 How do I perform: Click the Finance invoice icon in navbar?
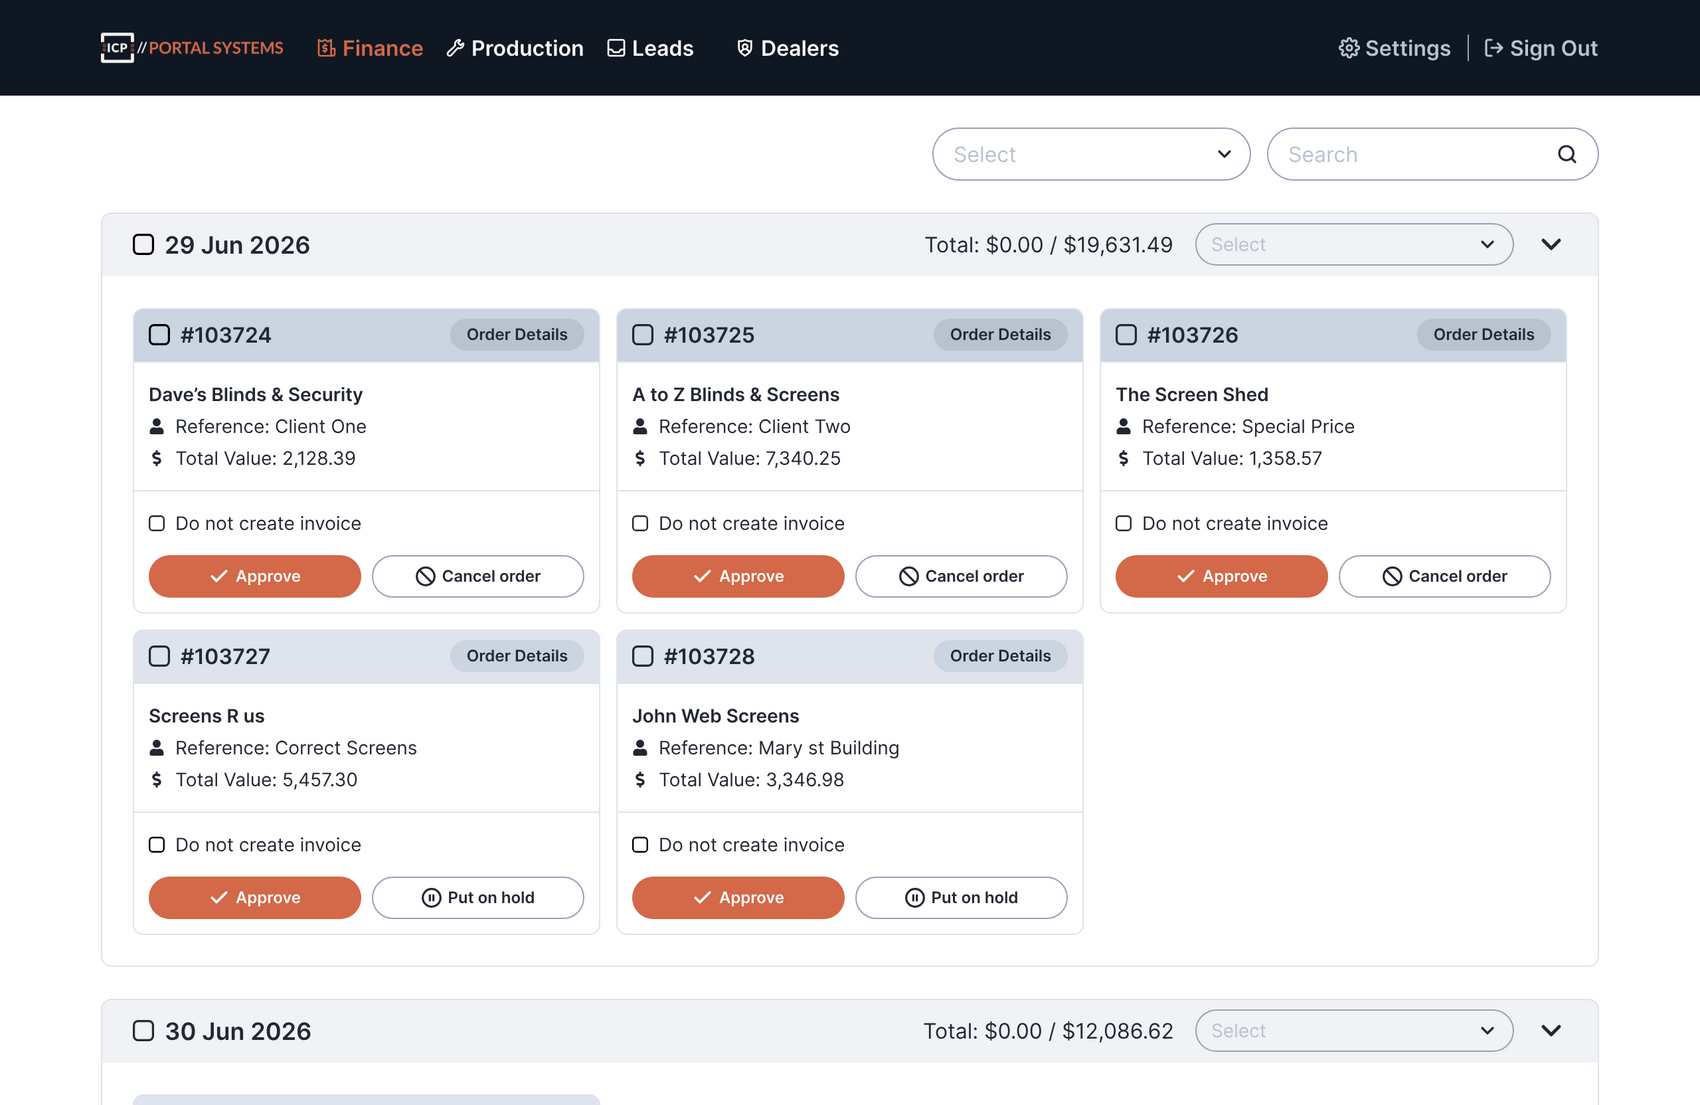(326, 48)
